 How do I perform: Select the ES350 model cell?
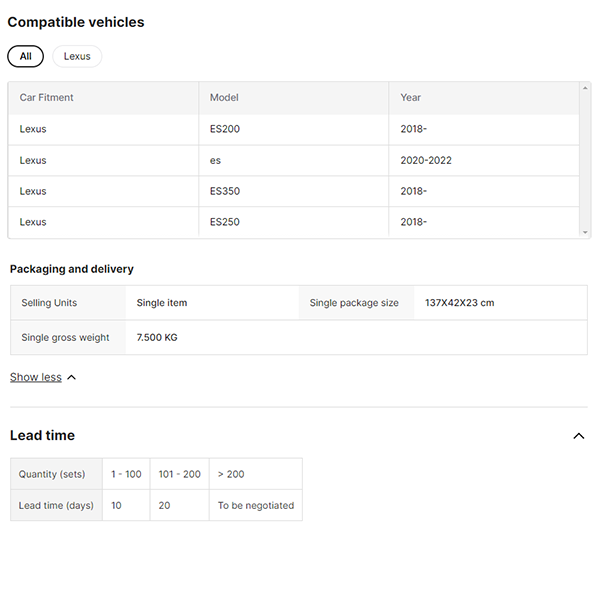pos(225,191)
